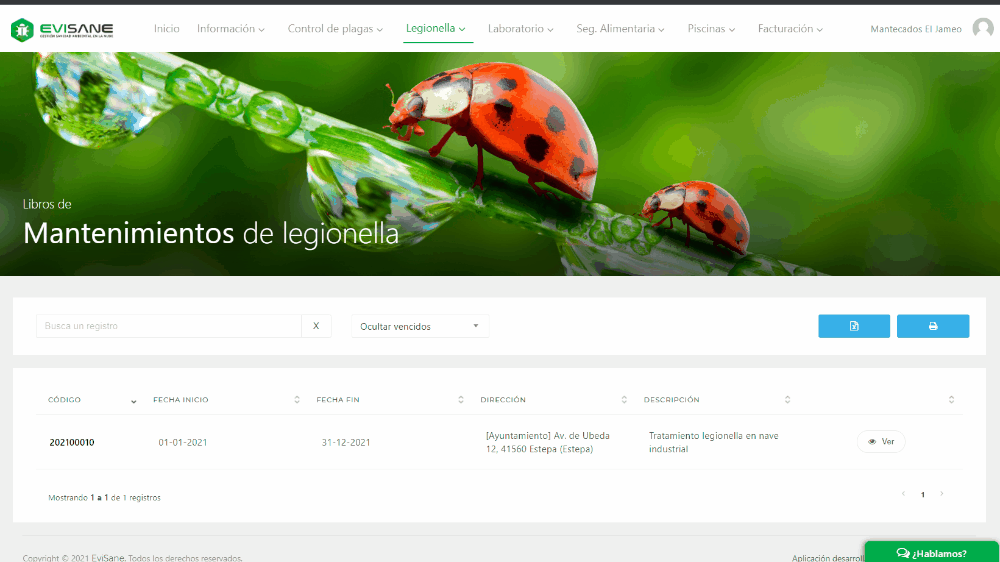The image size is (1000, 562).
Task: View record 202100010 with Ver button
Action: tap(881, 442)
